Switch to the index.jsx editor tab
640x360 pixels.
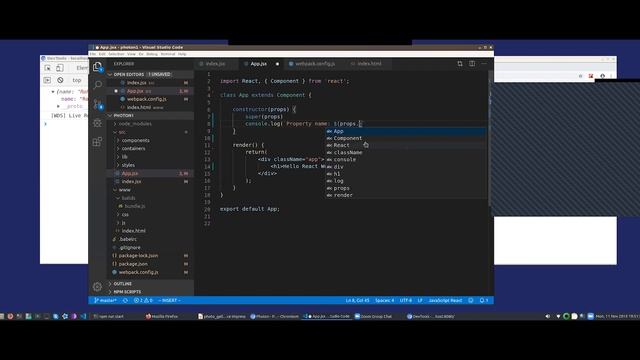click(216, 64)
